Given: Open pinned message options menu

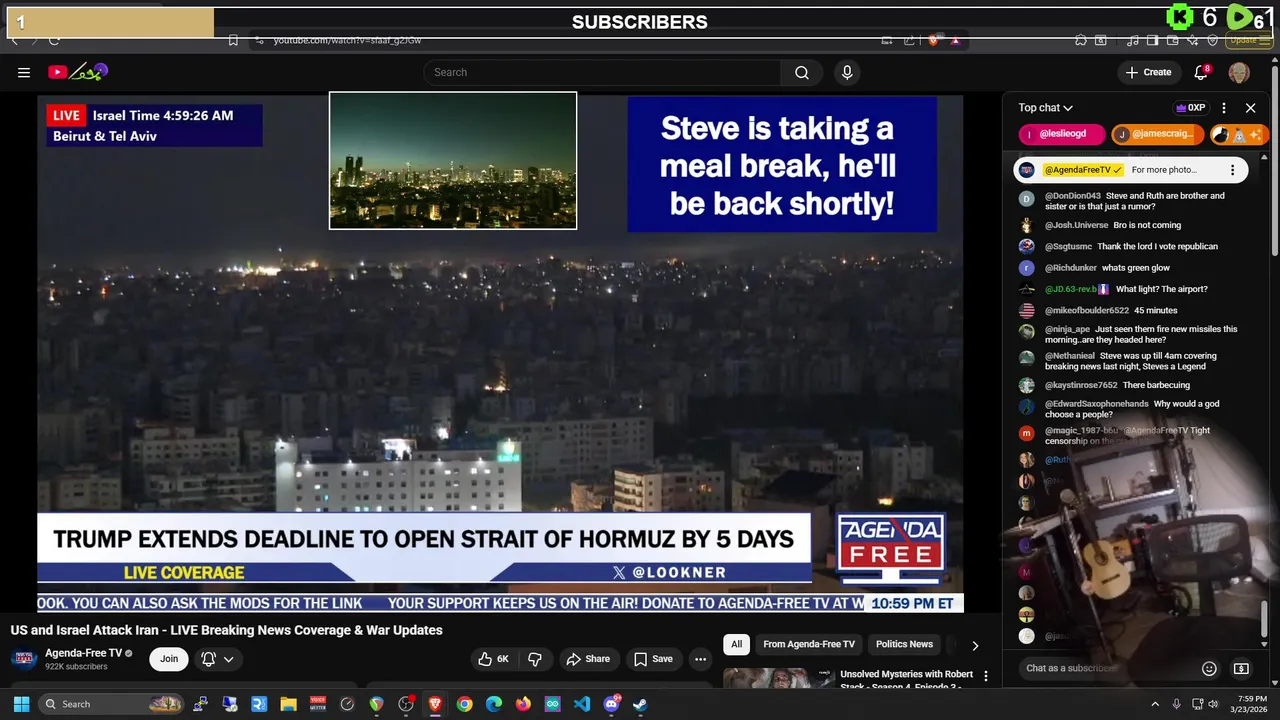Looking at the screenshot, I should [1232, 170].
